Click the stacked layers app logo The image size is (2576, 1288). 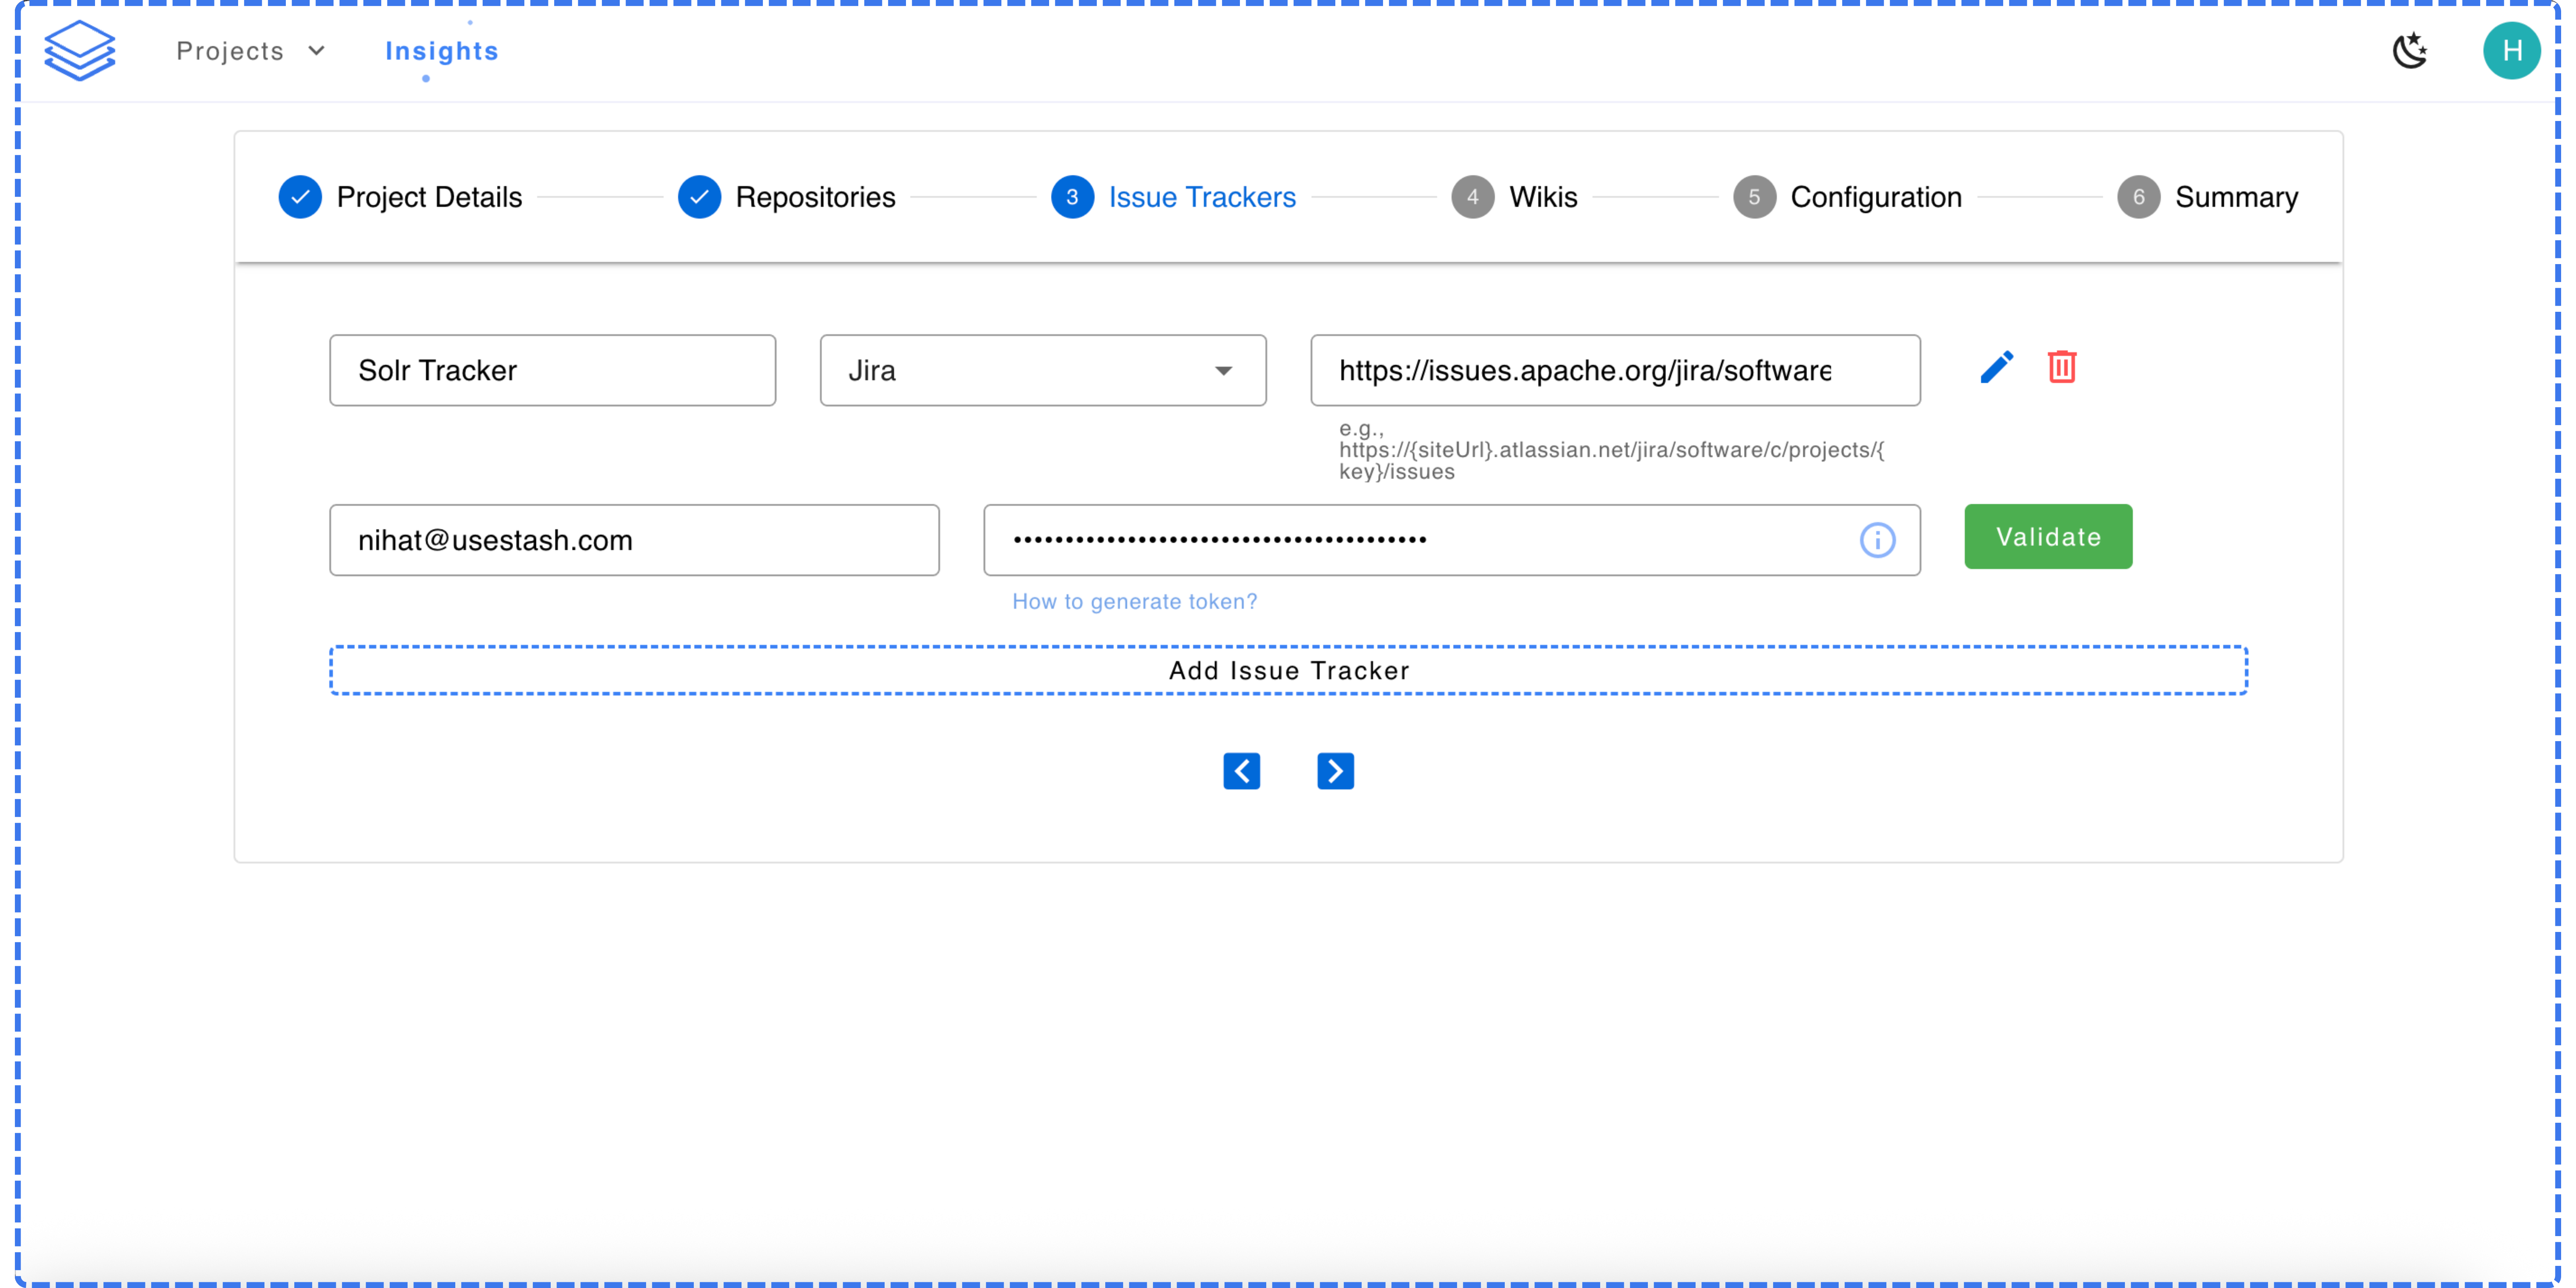coord(80,50)
